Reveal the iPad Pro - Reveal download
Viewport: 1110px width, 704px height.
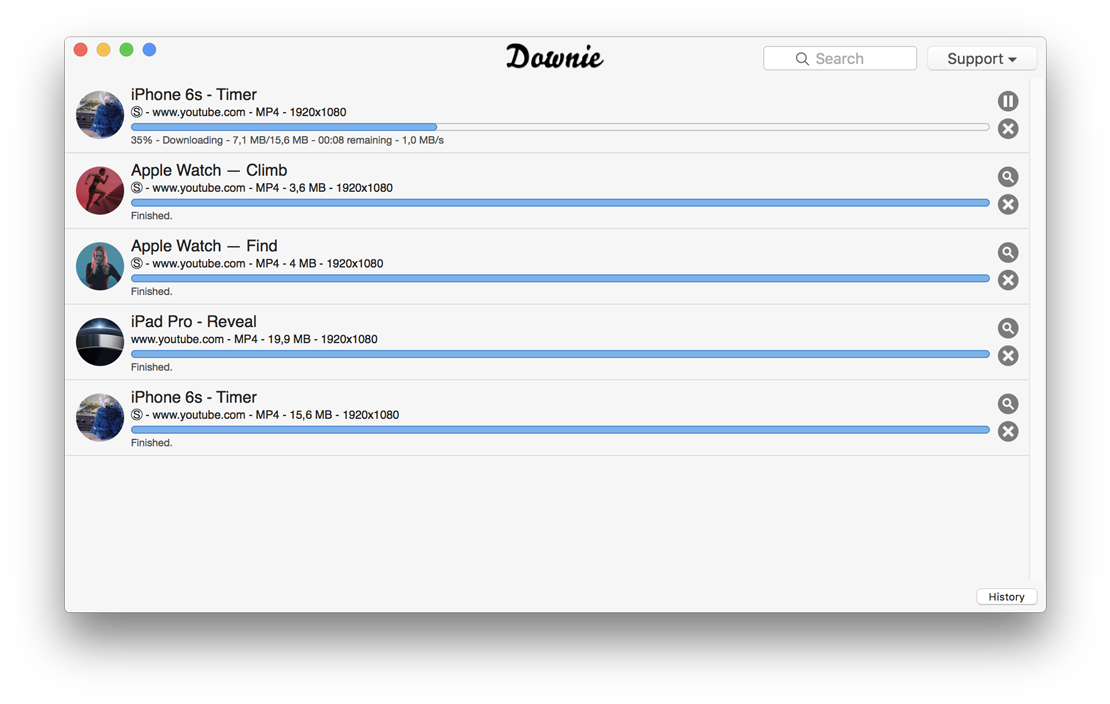[x=1008, y=327]
